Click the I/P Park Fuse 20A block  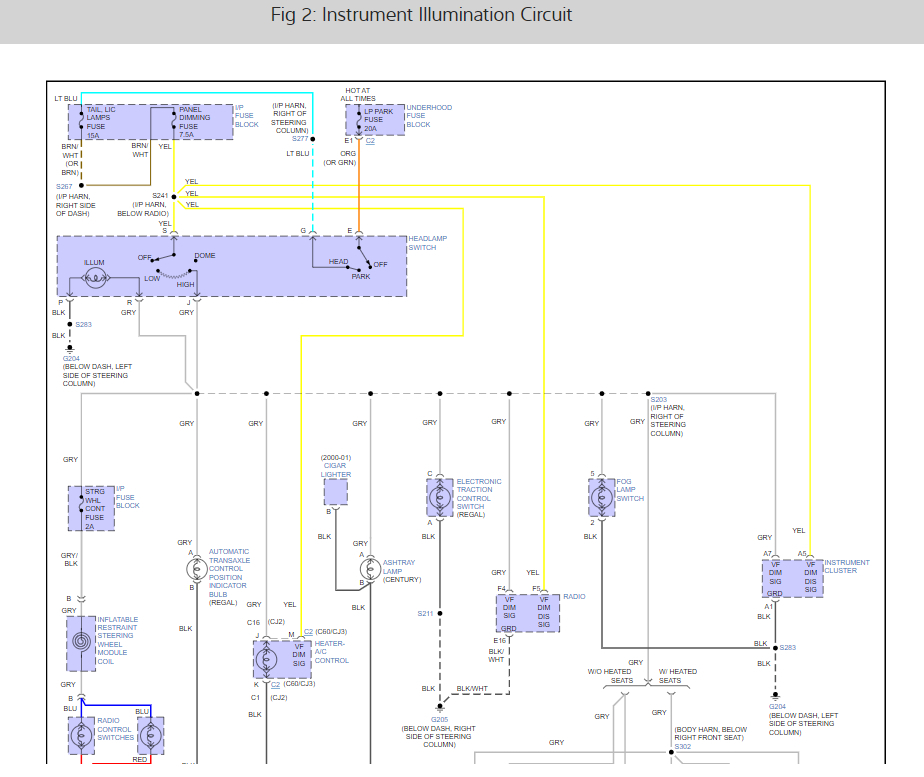click(375, 119)
